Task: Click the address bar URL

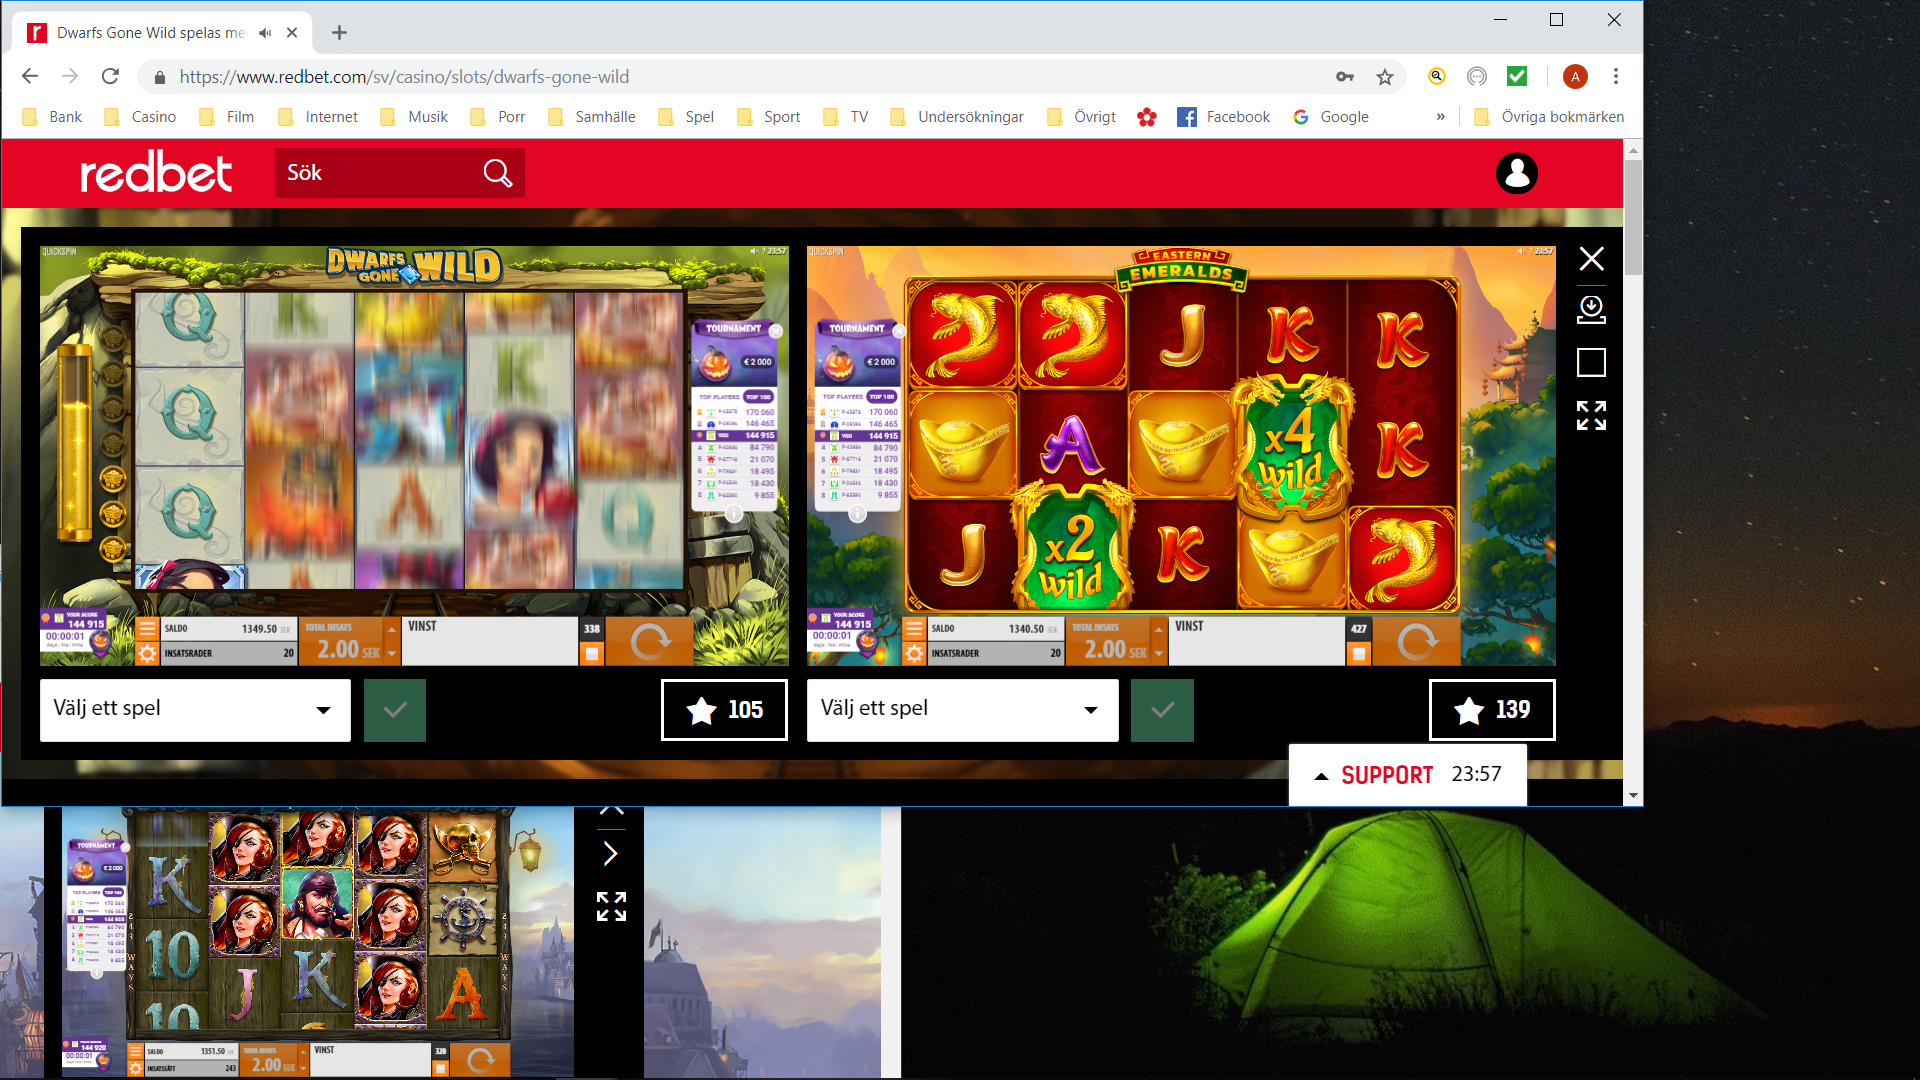Action: (x=404, y=77)
